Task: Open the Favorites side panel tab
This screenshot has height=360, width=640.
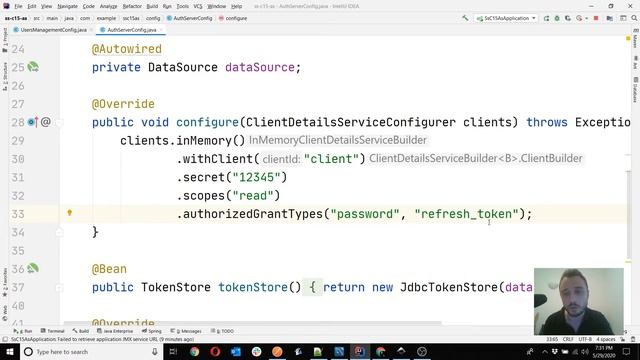Action: tap(5, 282)
